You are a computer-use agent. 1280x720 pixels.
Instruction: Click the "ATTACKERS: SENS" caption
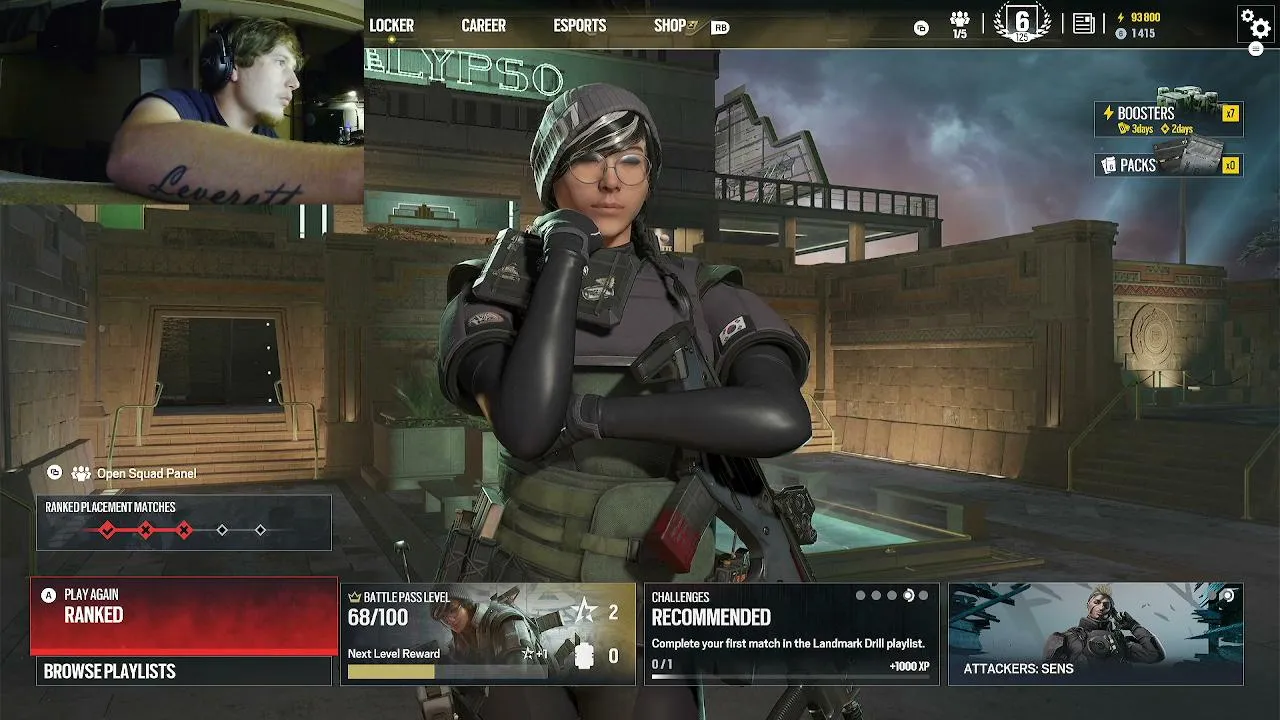point(1018,668)
